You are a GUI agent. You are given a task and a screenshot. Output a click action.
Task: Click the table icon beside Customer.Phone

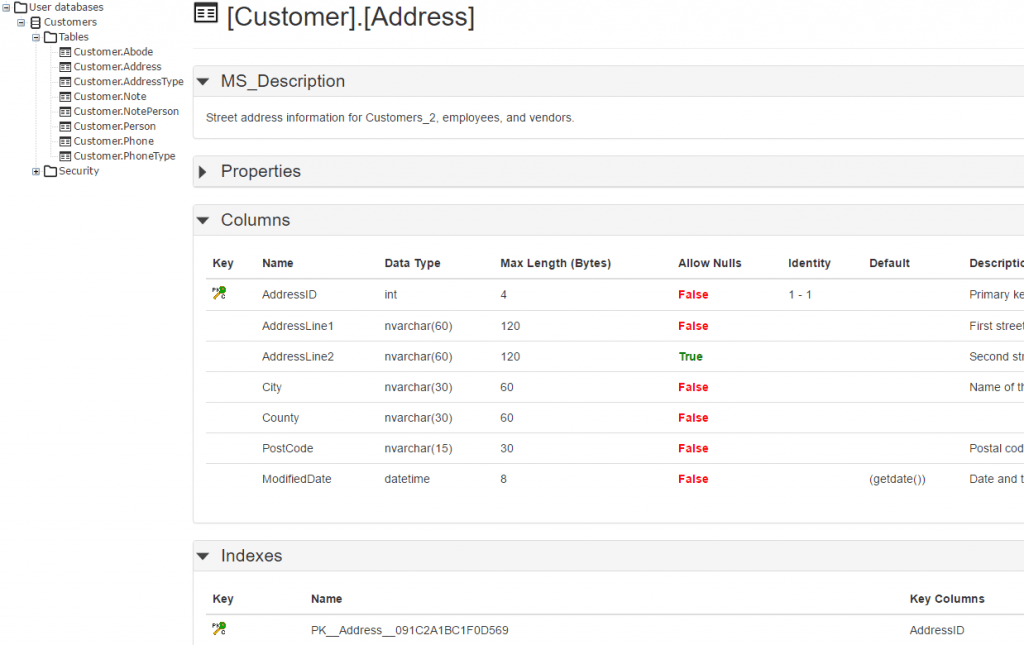click(64, 141)
